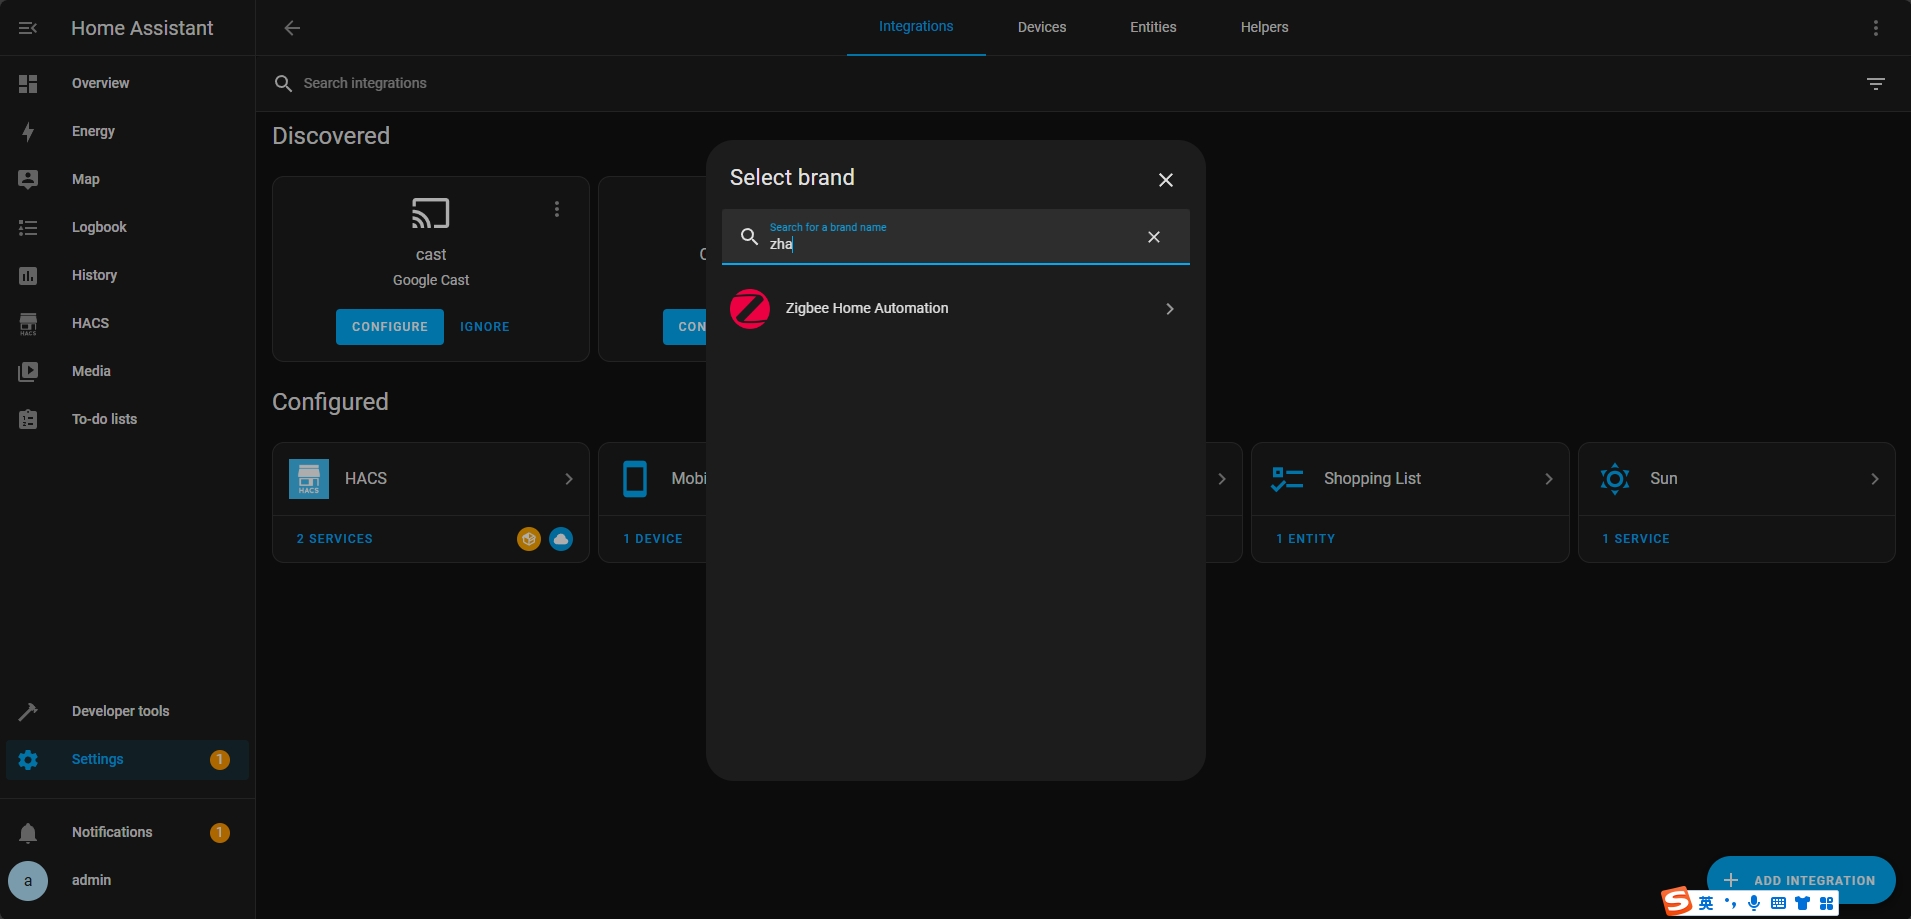Image resolution: width=1911 pixels, height=919 pixels.
Task: Select Zigbee Home Automation from the results
Action: pyautogui.click(x=955, y=309)
